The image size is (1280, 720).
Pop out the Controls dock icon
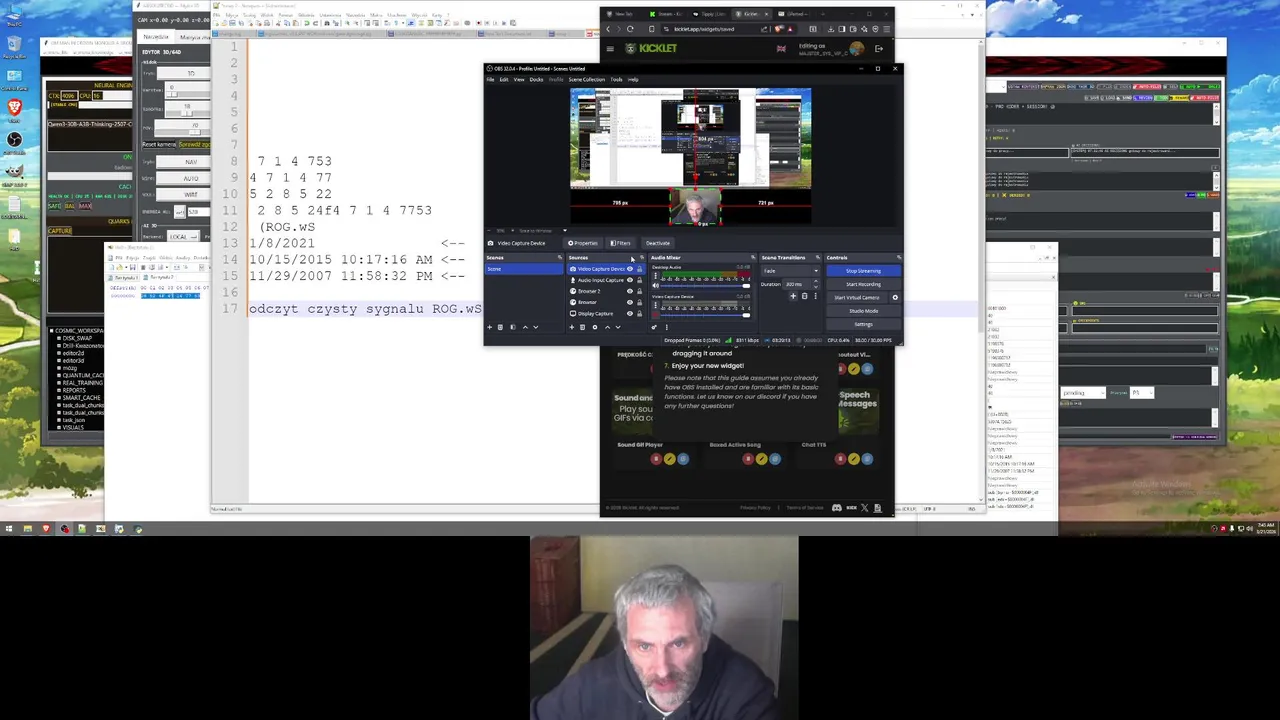pyautogui.click(x=899, y=257)
